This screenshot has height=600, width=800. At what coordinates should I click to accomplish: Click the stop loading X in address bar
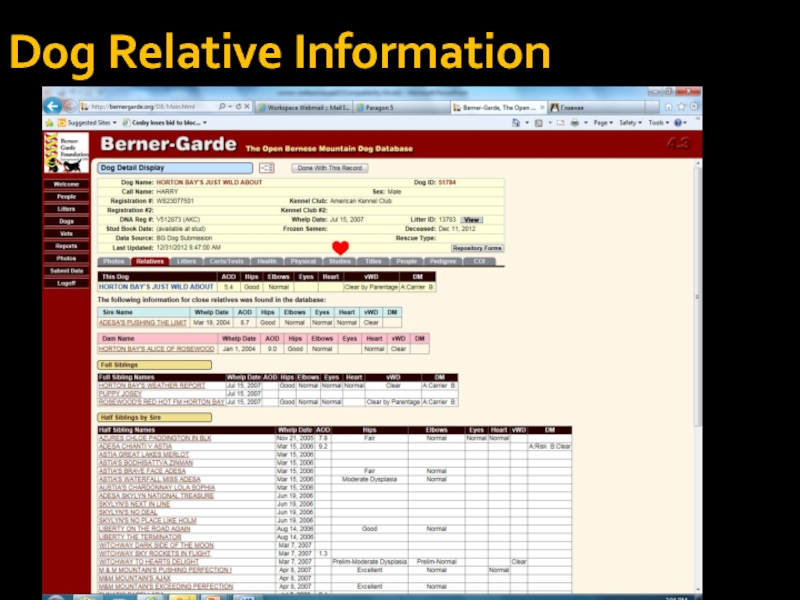[x=247, y=107]
